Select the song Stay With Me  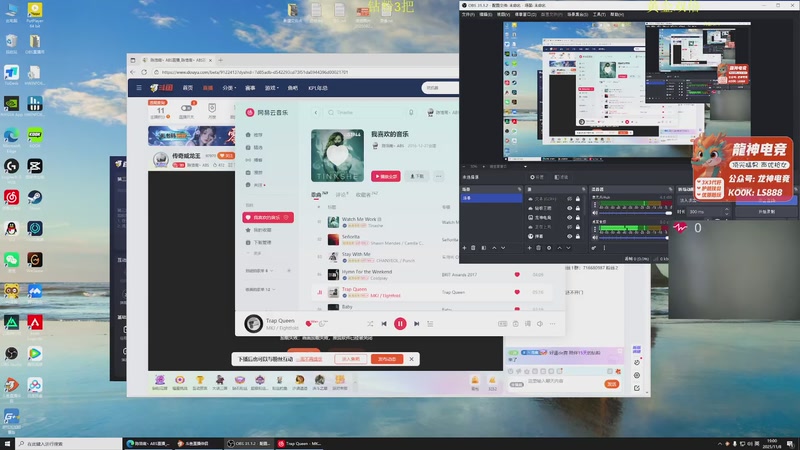pos(356,254)
